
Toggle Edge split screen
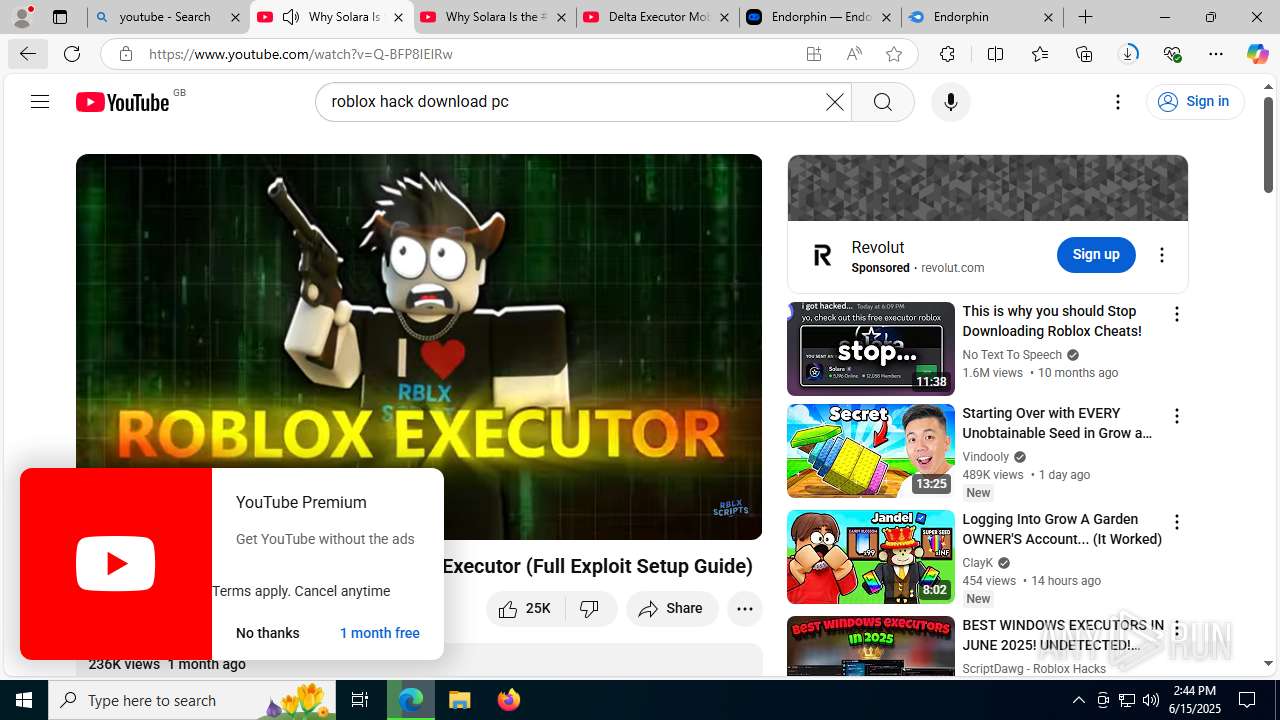(995, 54)
